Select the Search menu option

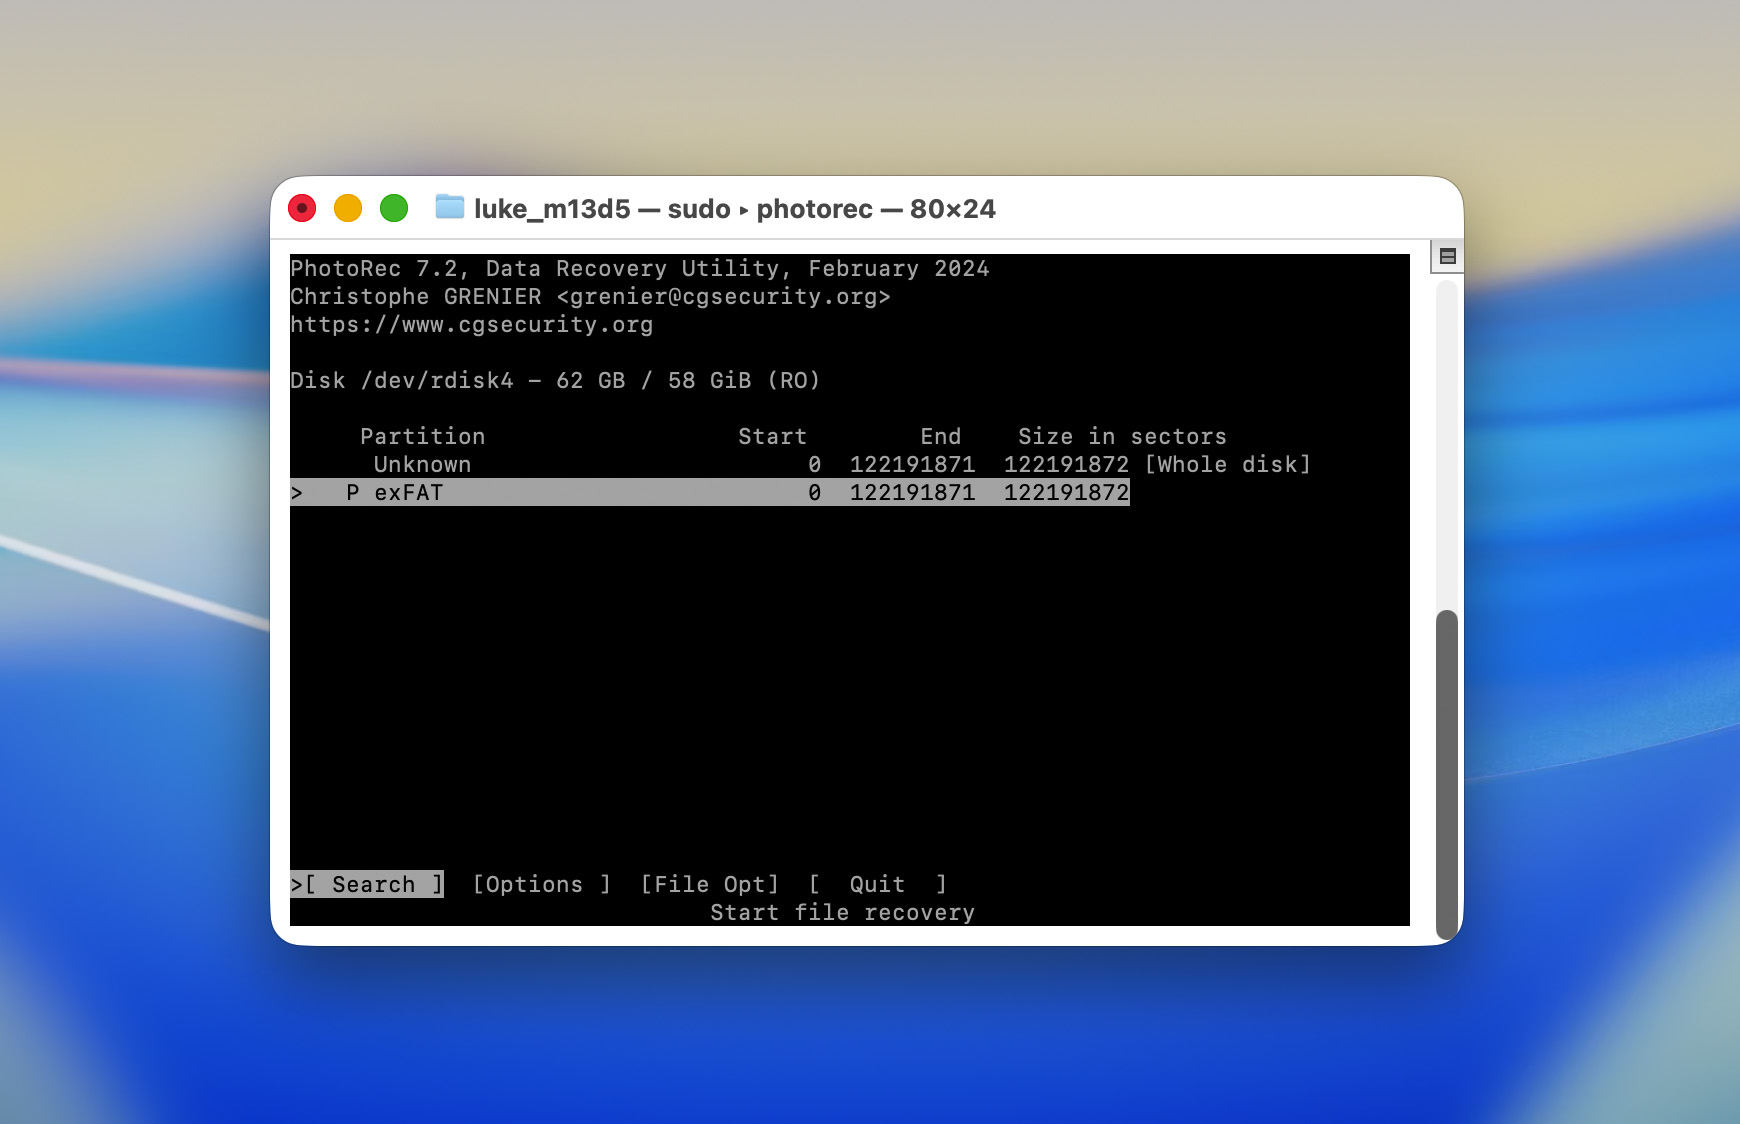(x=367, y=884)
